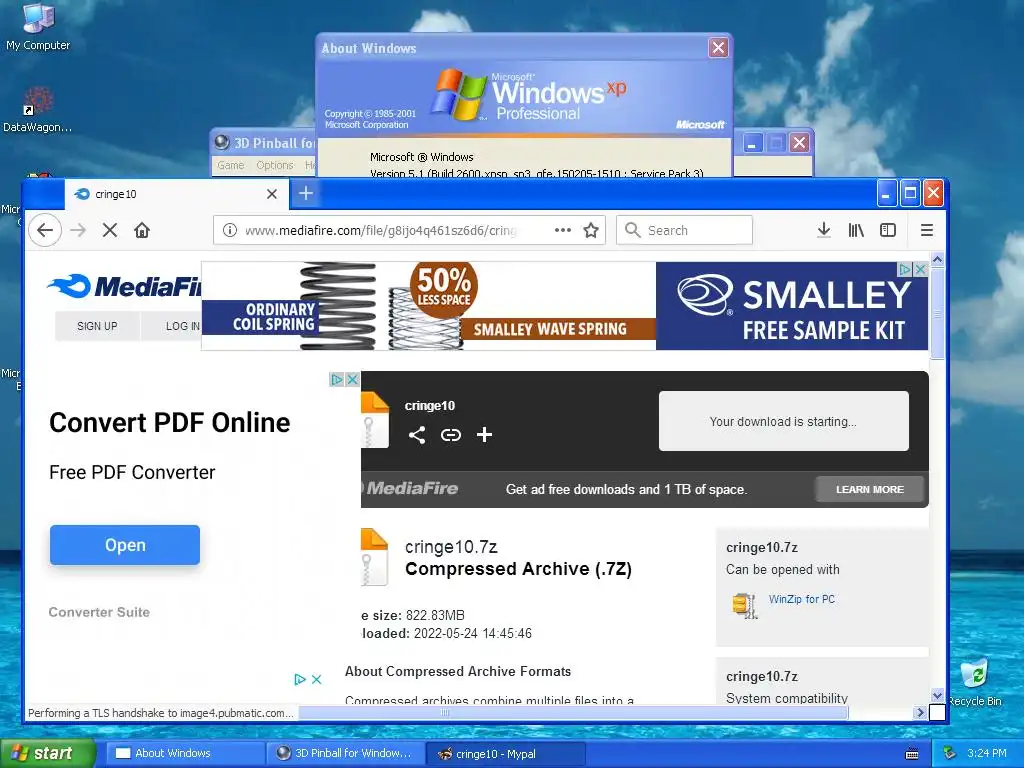Image resolution: width=1024 pixels, height=768 pixels.
Task: Click the network tray icon near clock
Action: click(950, 753)
